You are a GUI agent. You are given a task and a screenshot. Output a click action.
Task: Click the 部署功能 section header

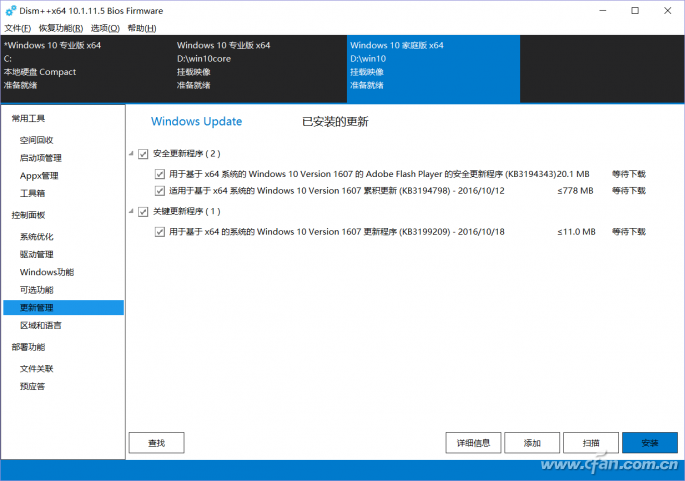click(x=28, y=347)
